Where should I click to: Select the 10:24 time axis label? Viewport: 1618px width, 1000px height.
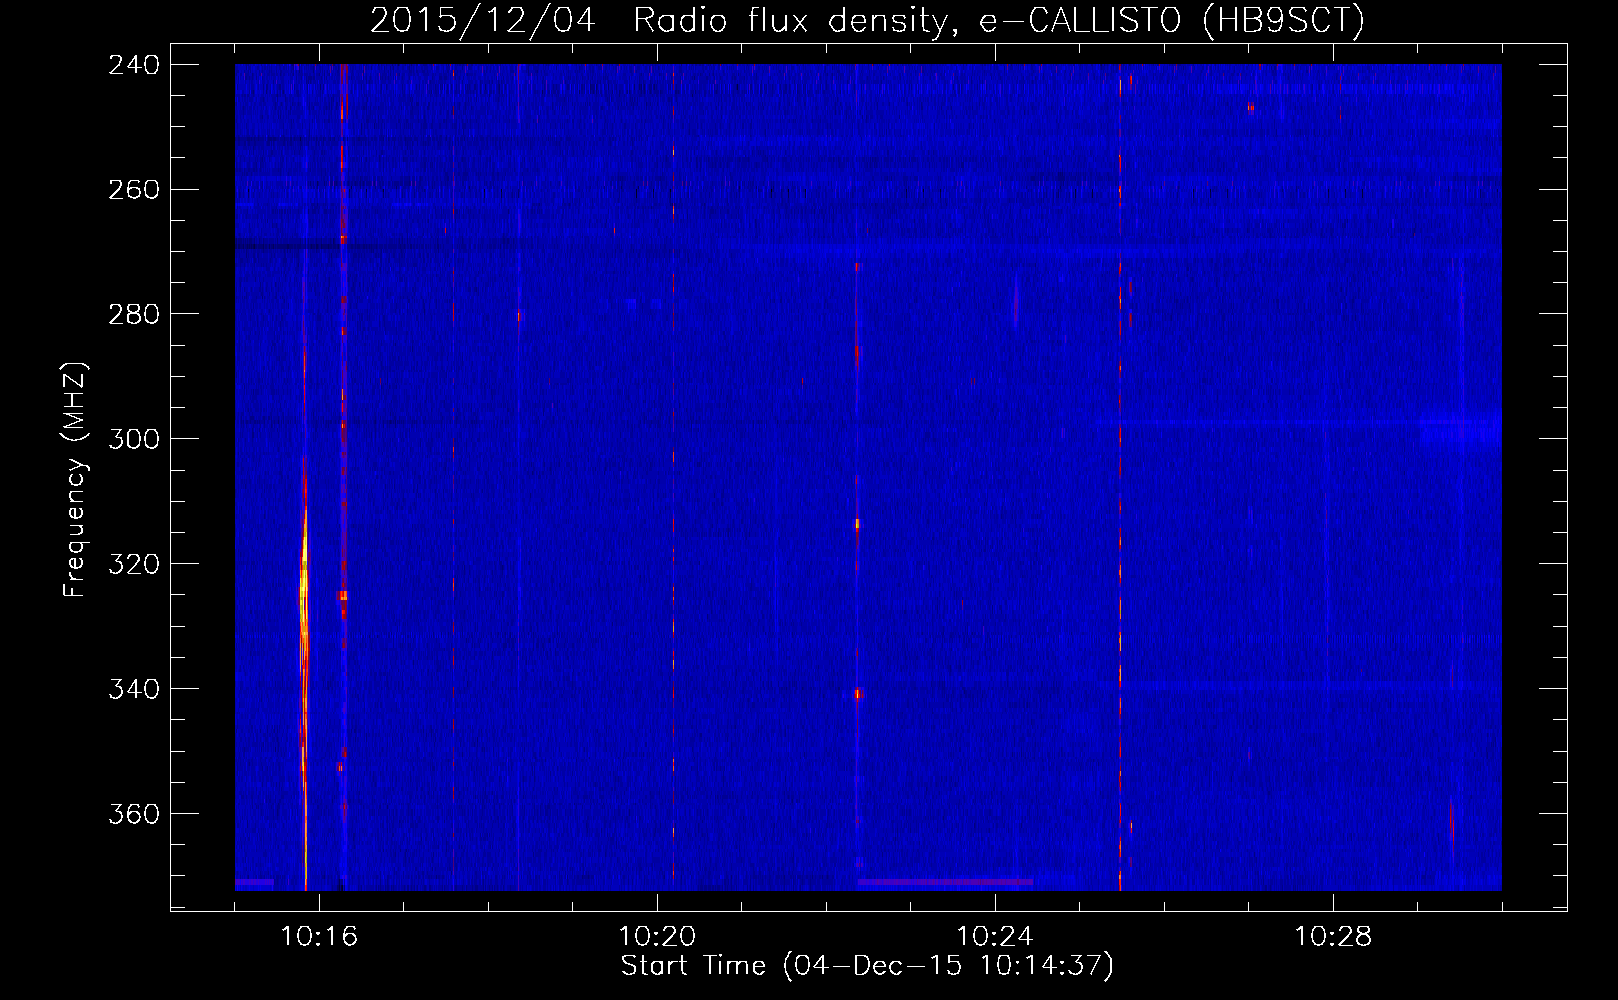tap(995, 937)
